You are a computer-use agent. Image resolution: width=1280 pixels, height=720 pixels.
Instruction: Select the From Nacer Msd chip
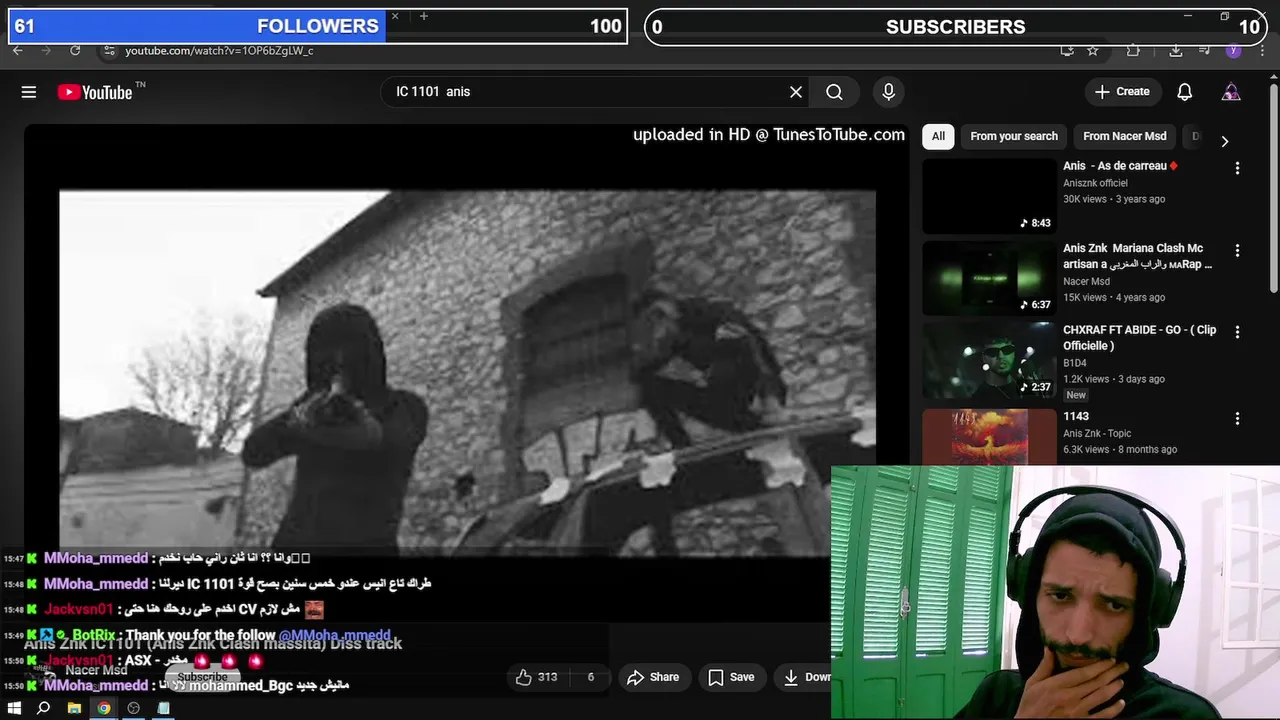point(1125,136)
